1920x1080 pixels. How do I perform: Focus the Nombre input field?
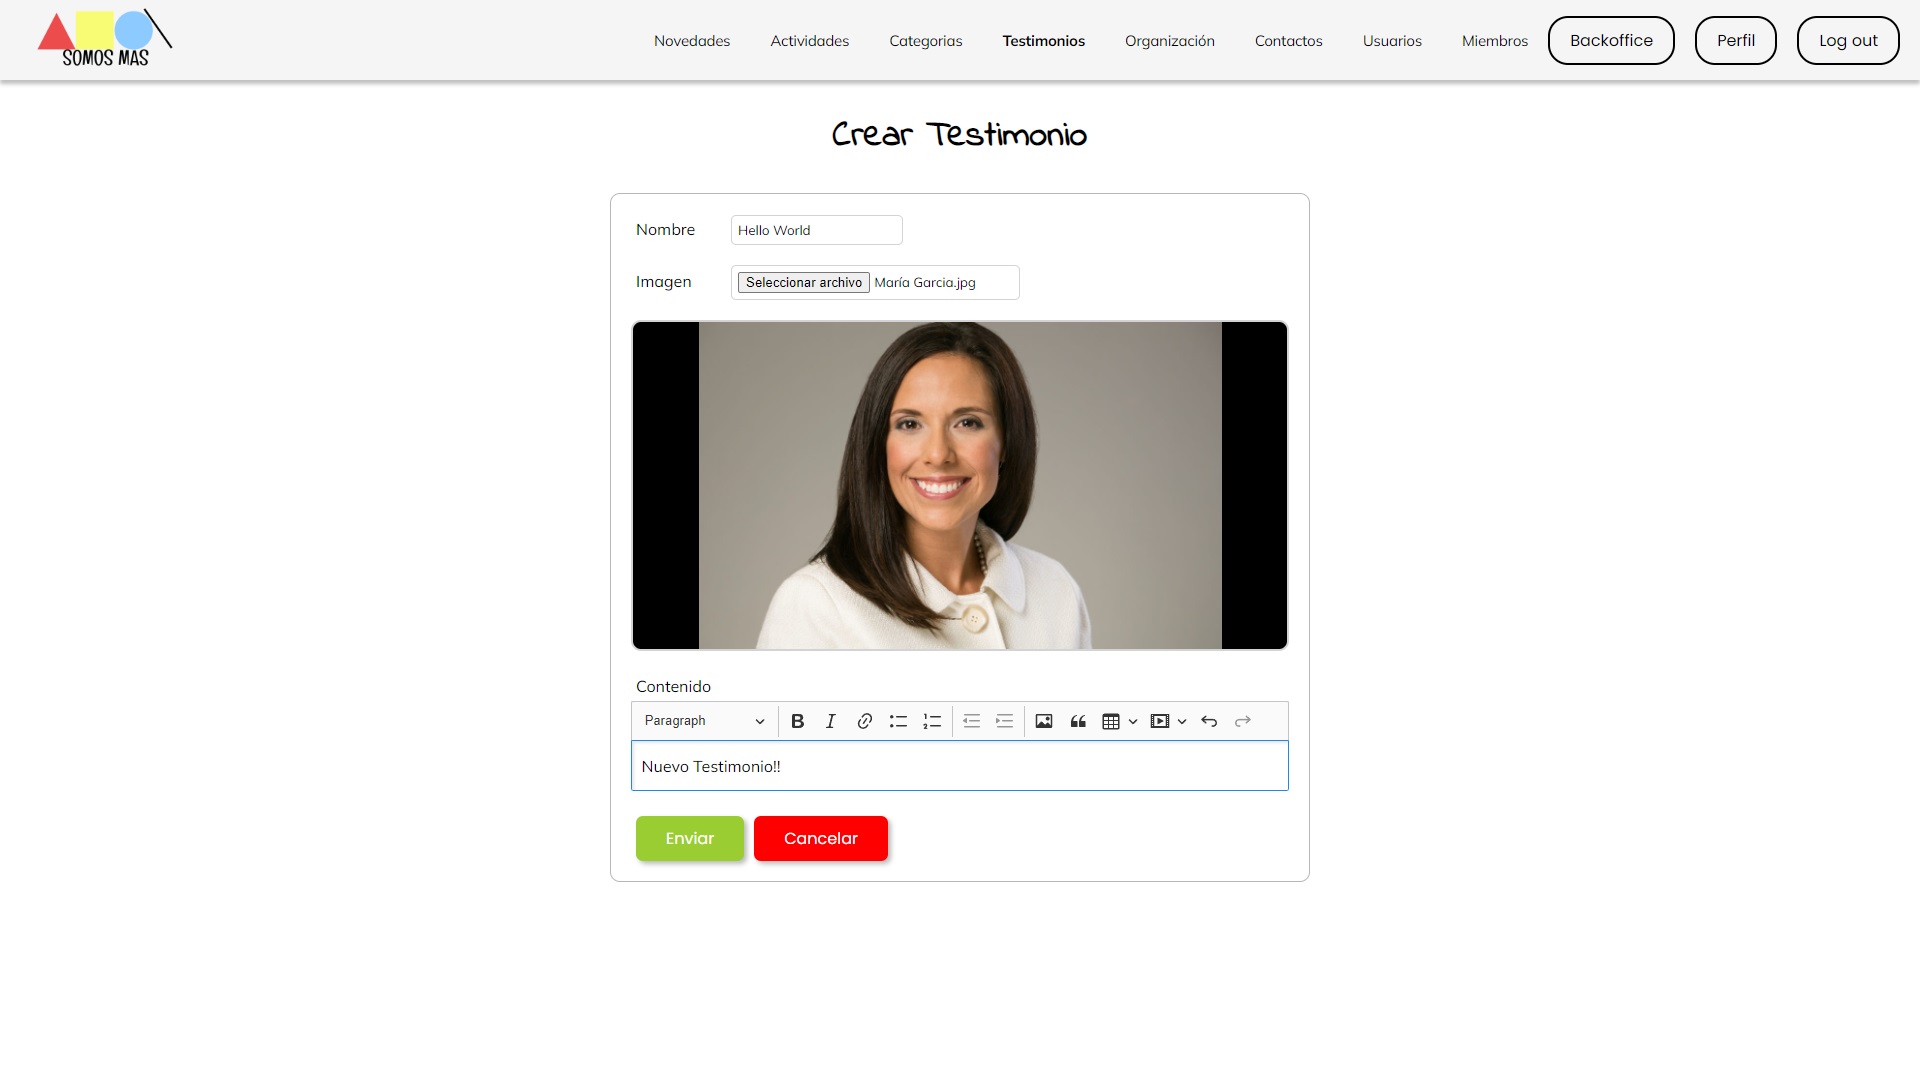pos(817,230)
